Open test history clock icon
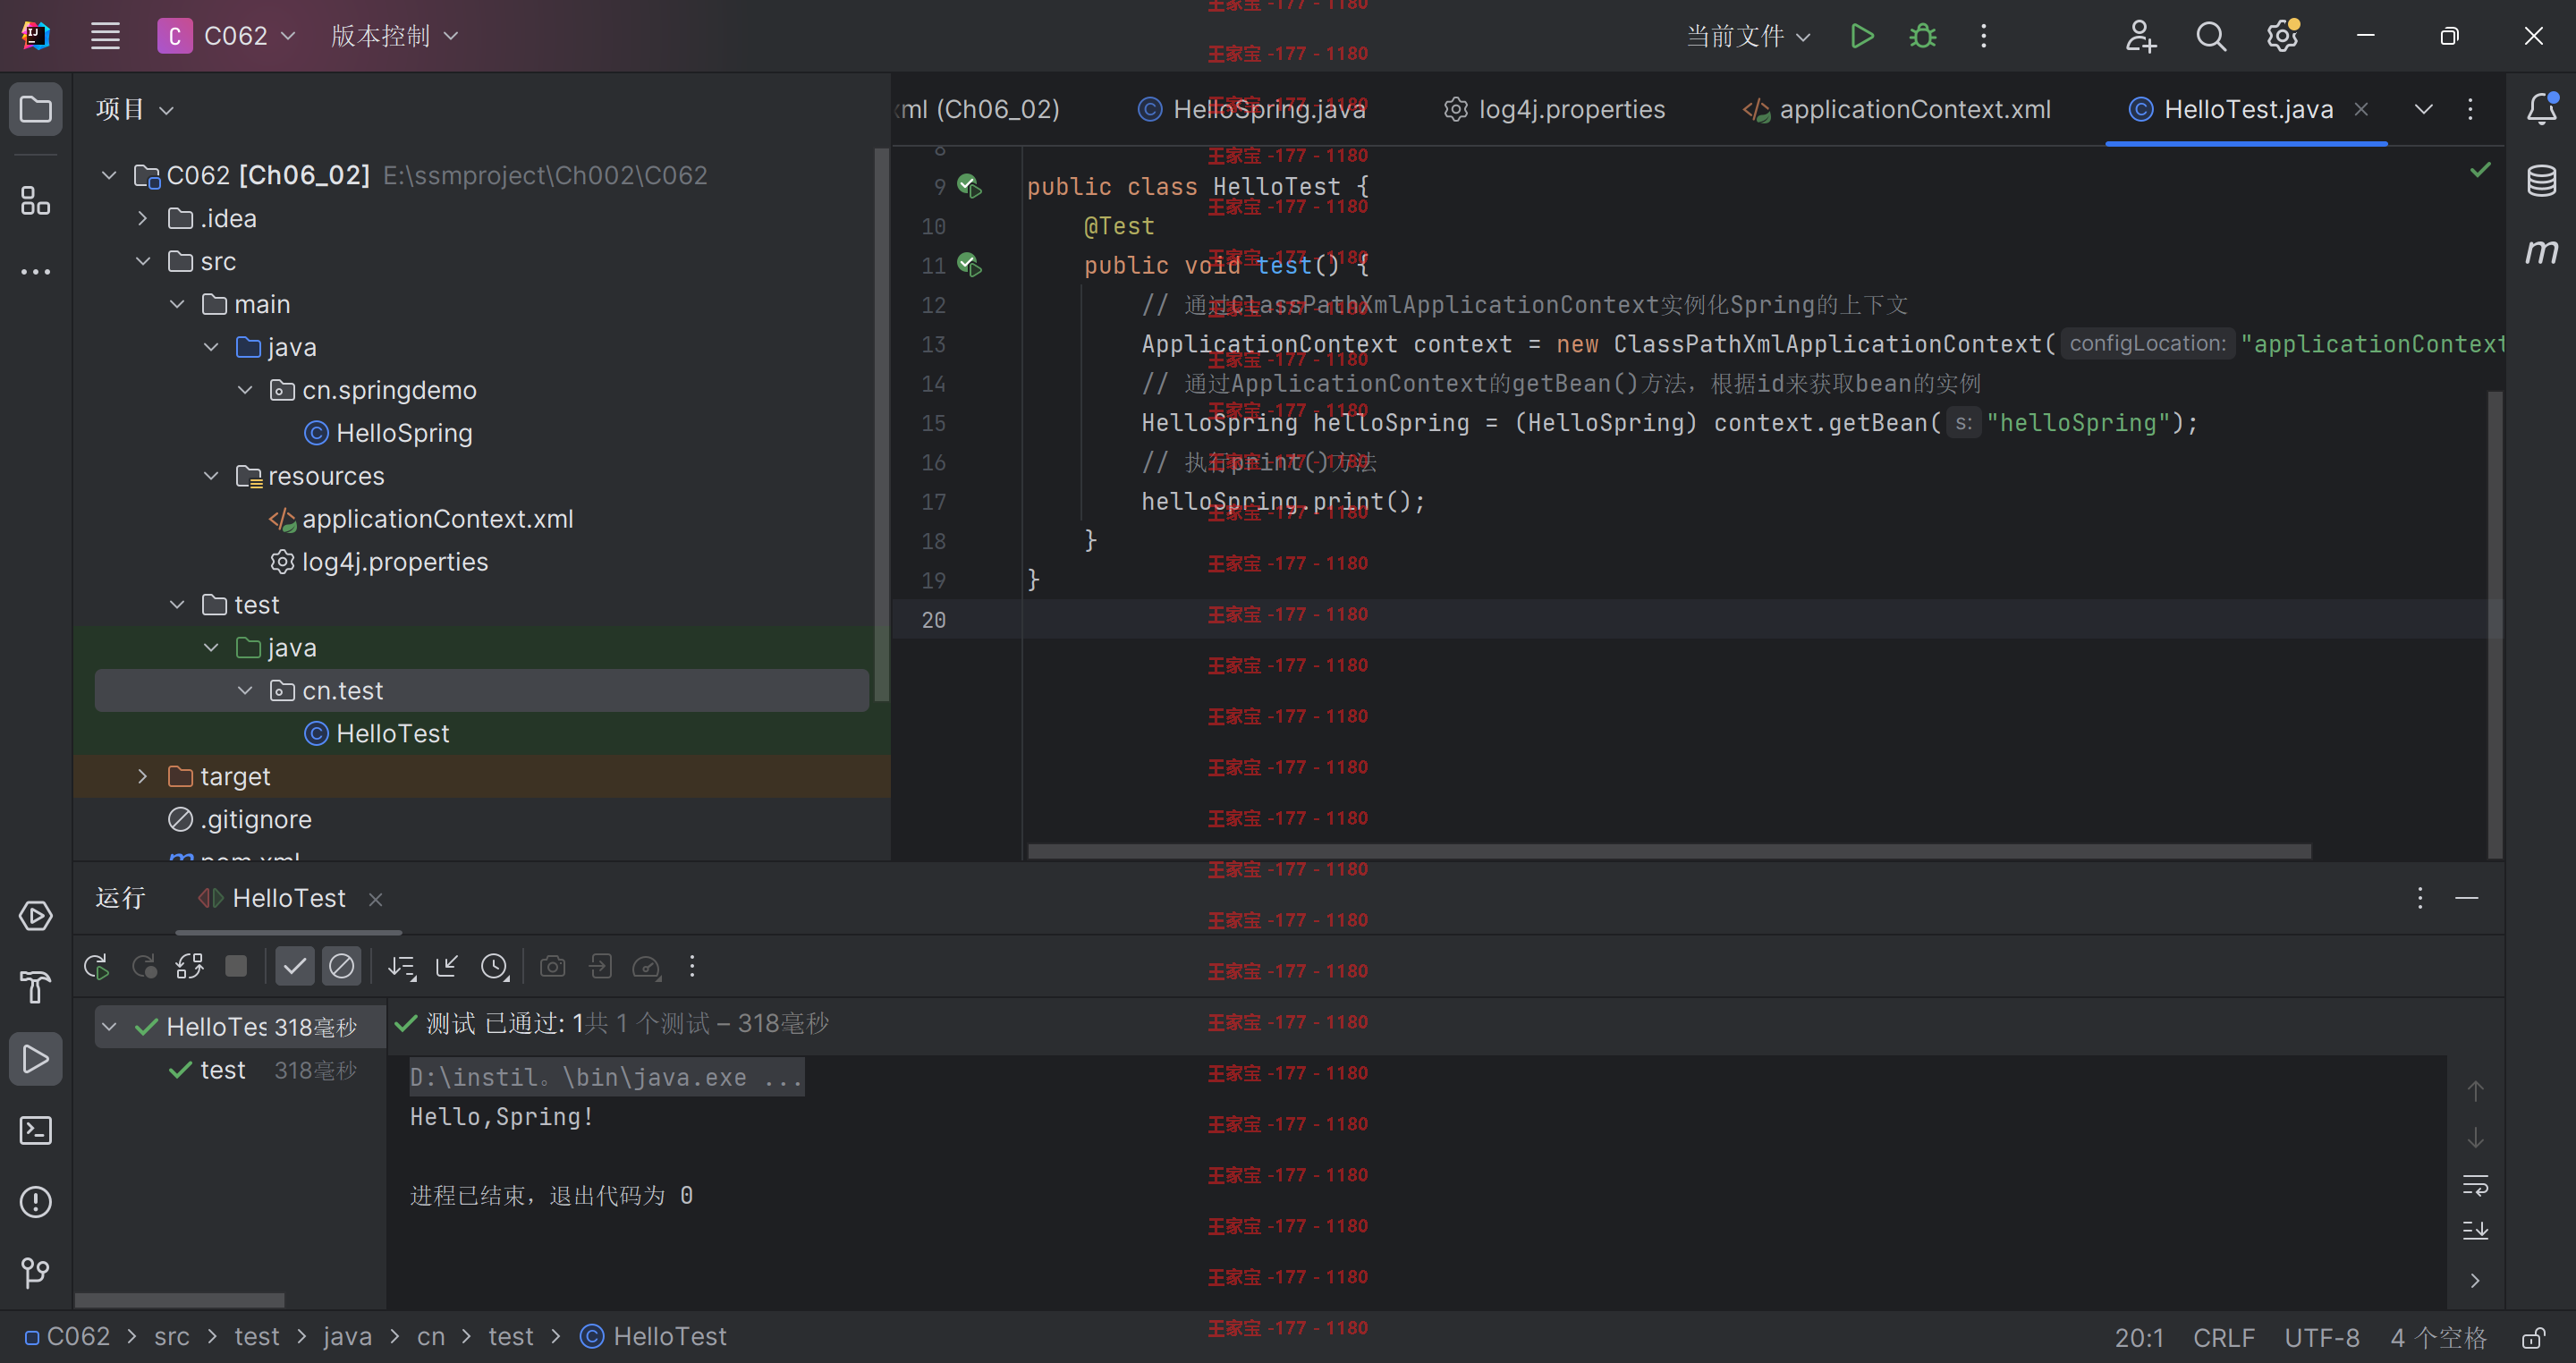The image size is (2576, 1363). click(494, 967)
